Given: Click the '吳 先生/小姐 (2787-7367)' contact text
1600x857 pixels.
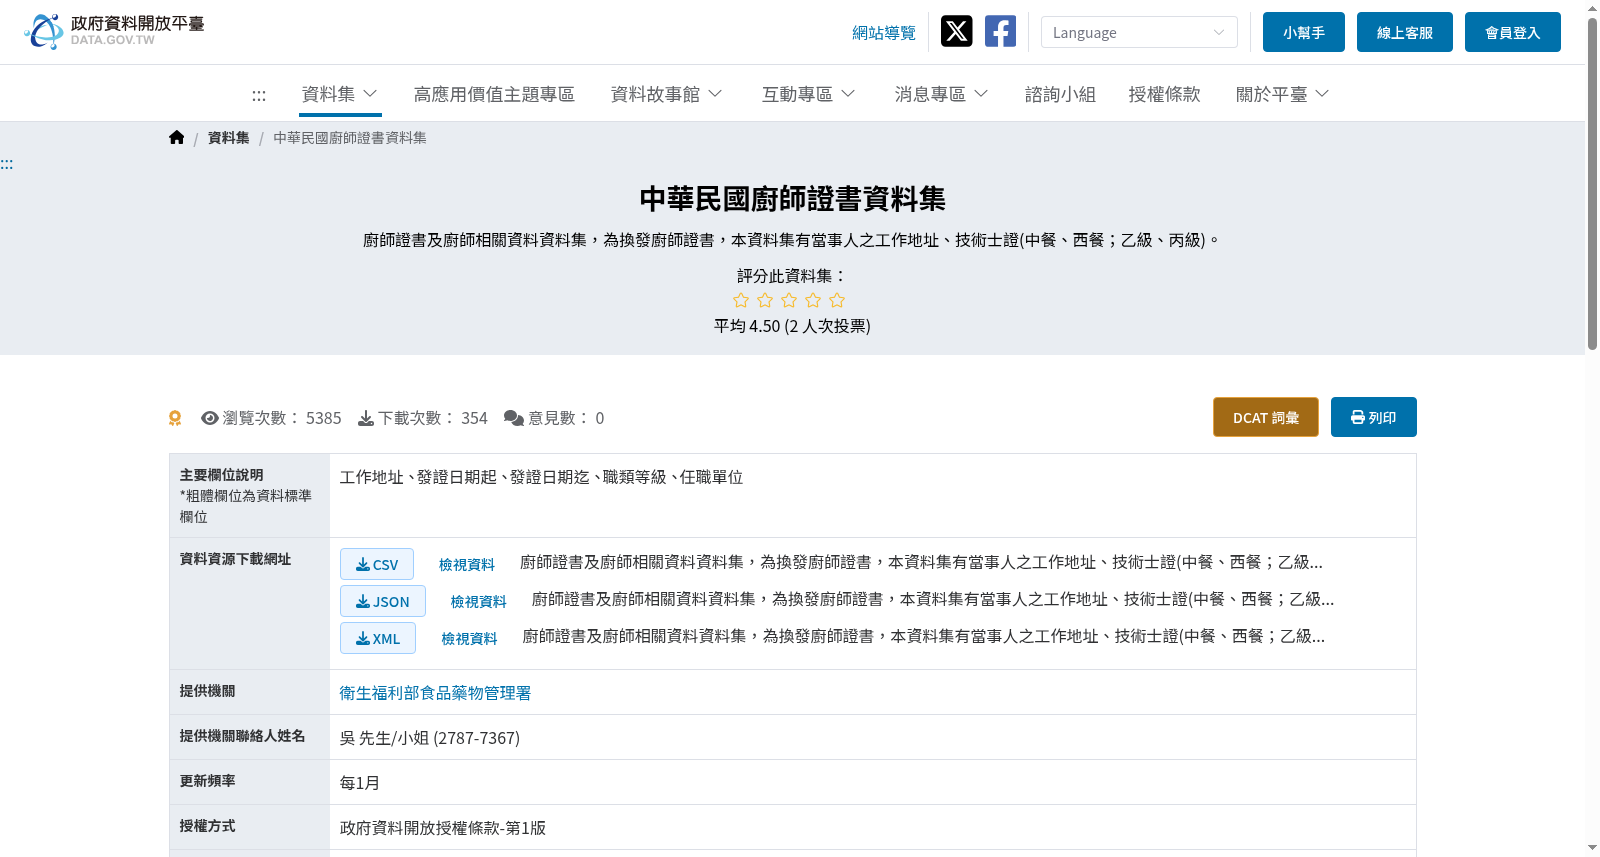Looking at the screenshot, I should [x=430, y=738].
